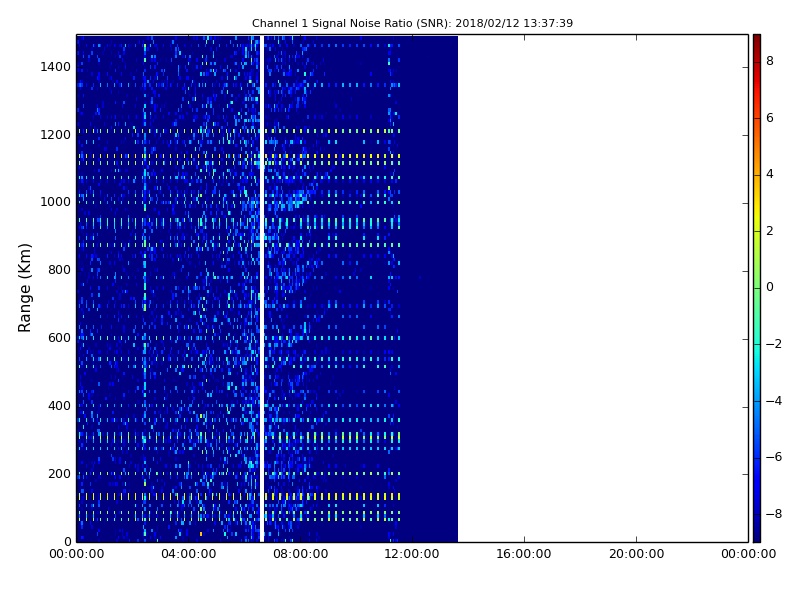Click the 12:00:00 time tick label
The height and width of the screenshot is (600, 800).
[x=412, y=554]
